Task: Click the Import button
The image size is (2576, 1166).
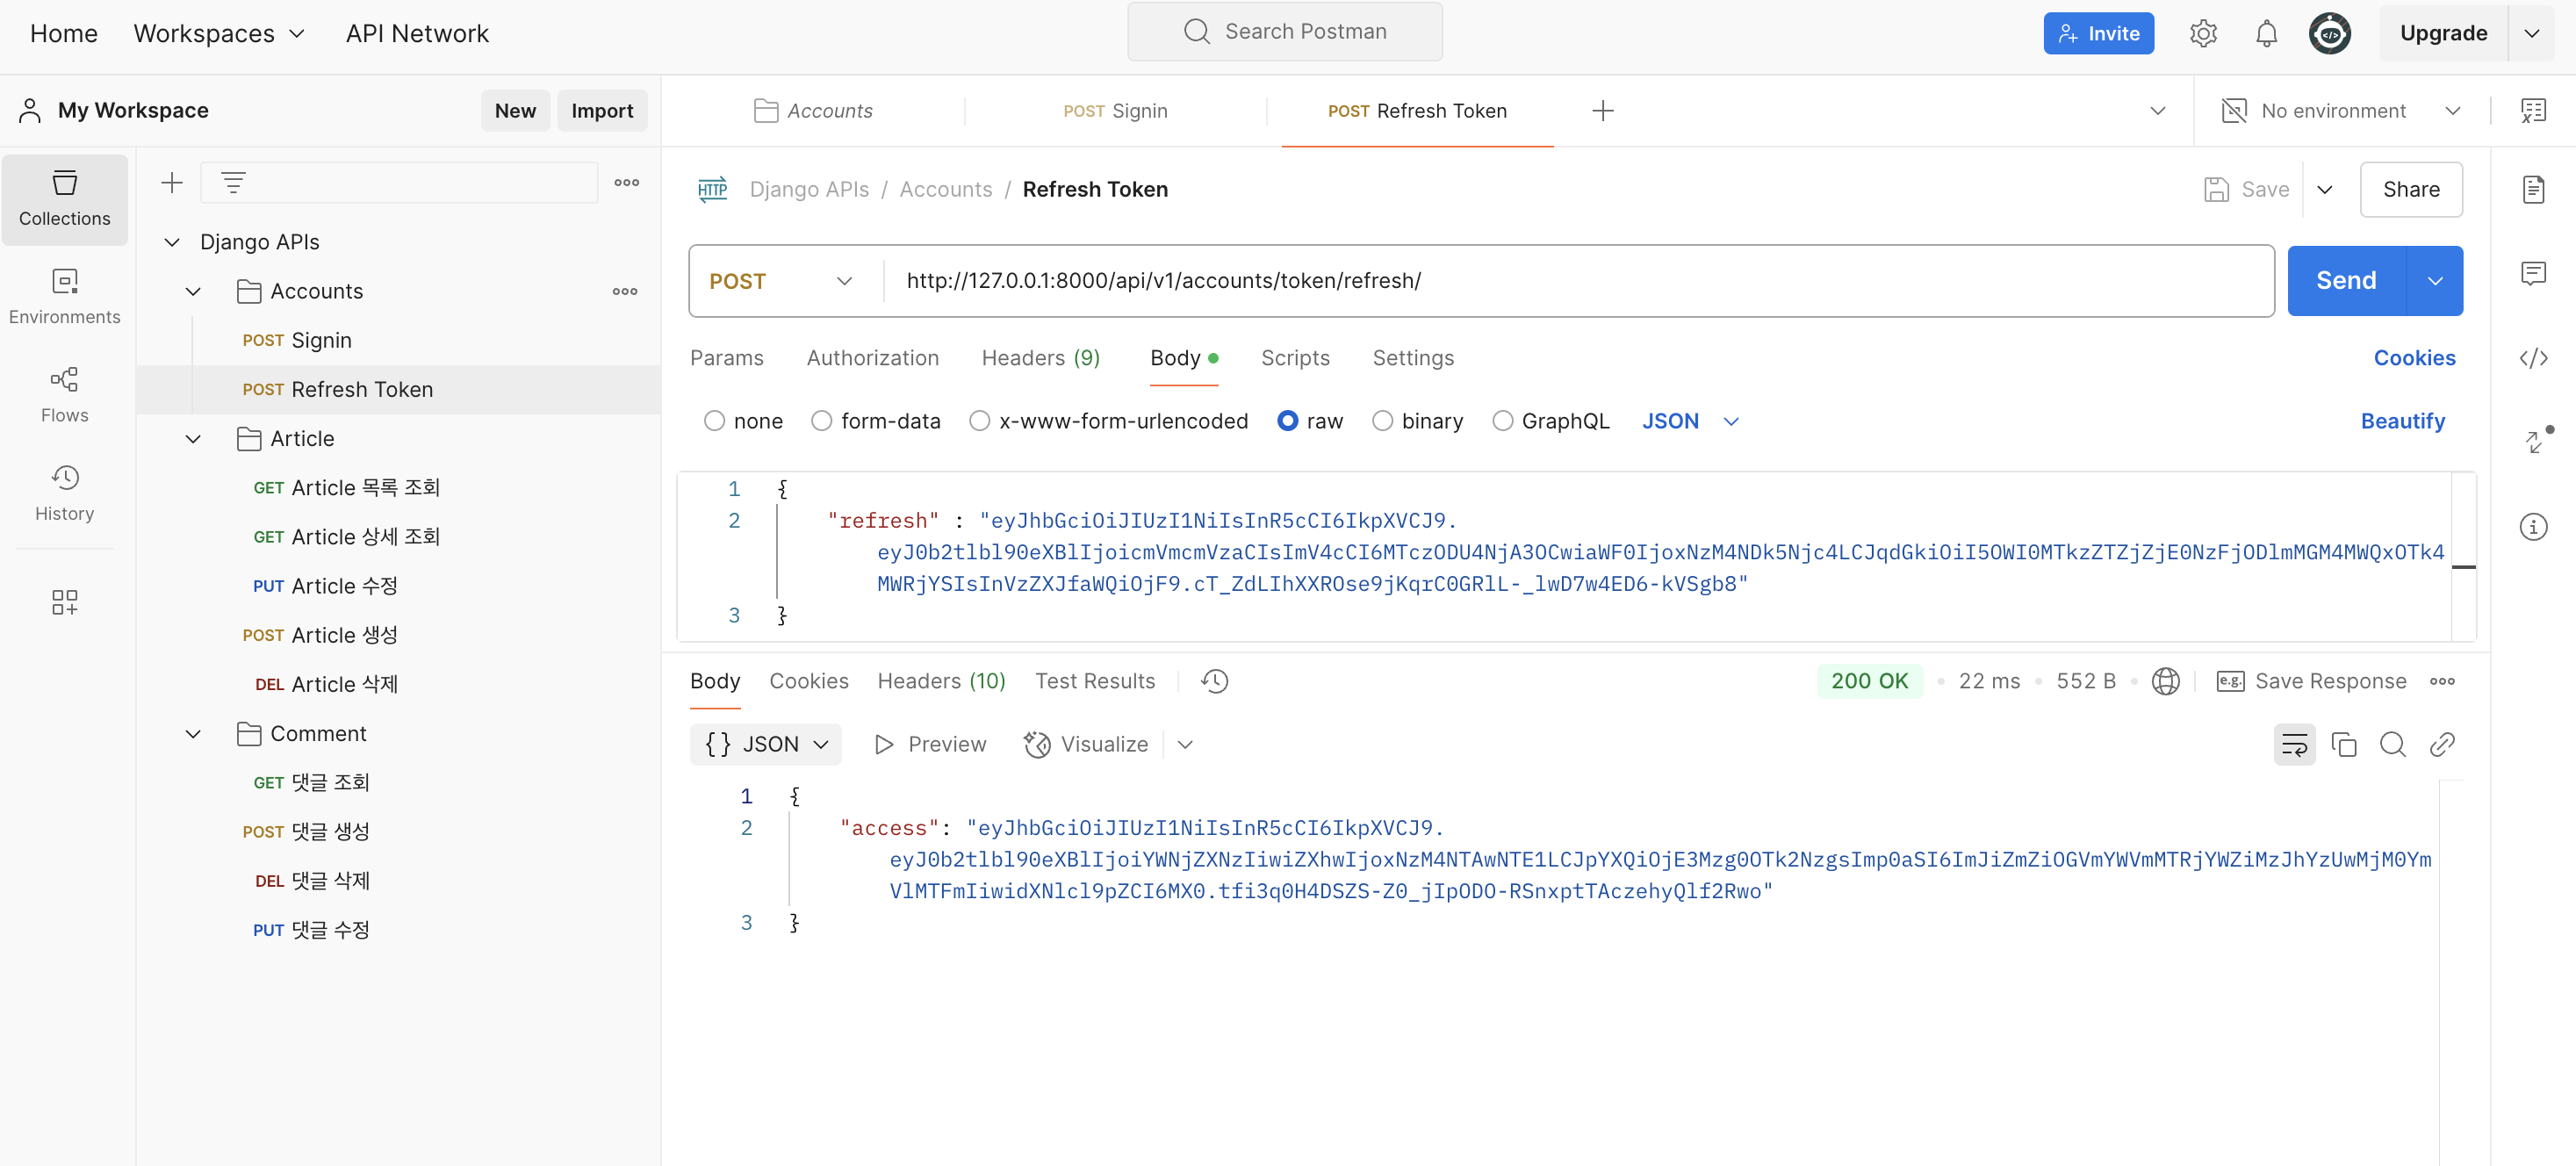Action: click(602, 111)
